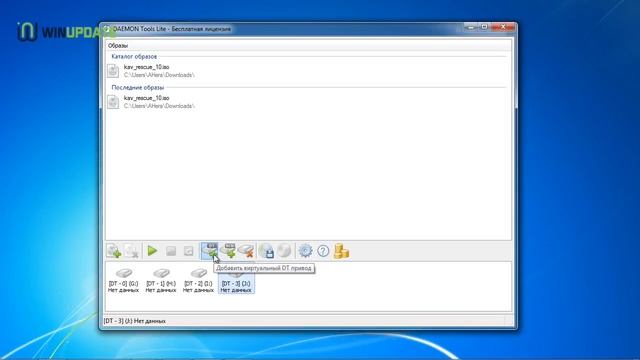Click the Create disc image icon
This screenshot has height=360, width=640.
tap(267, 251)
